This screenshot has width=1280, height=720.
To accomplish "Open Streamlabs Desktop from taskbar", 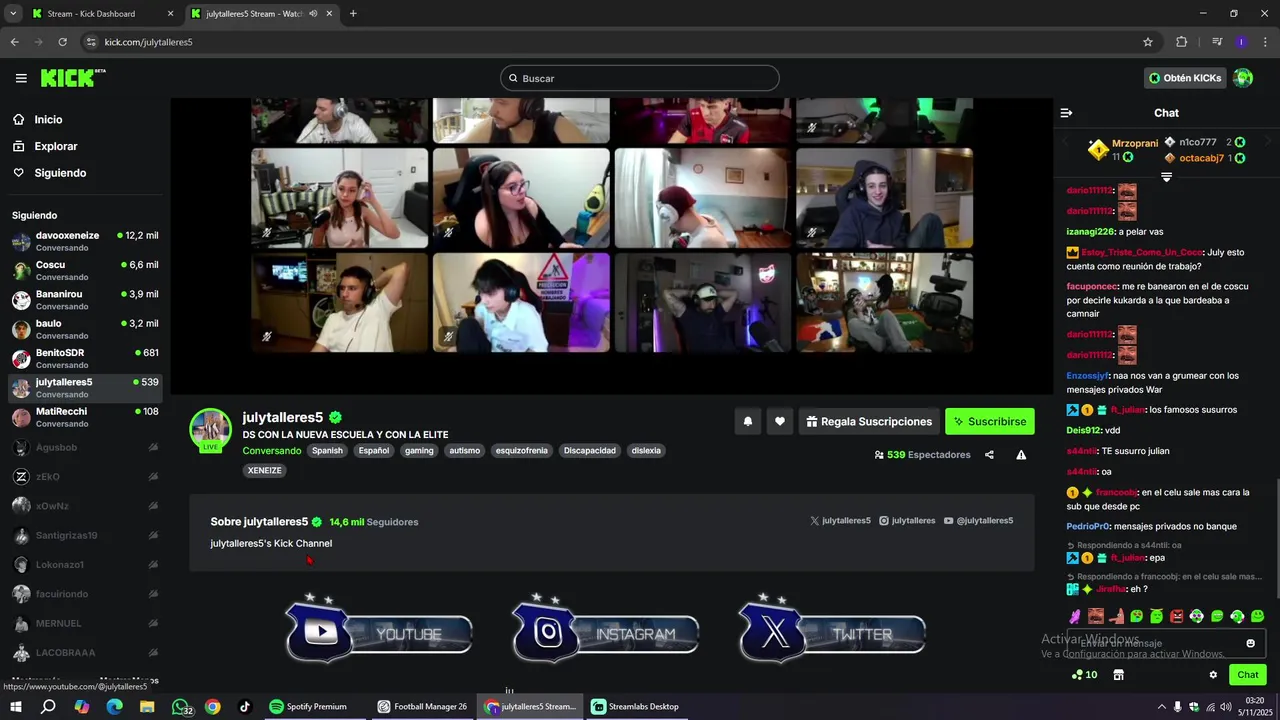I will (635, 706).
